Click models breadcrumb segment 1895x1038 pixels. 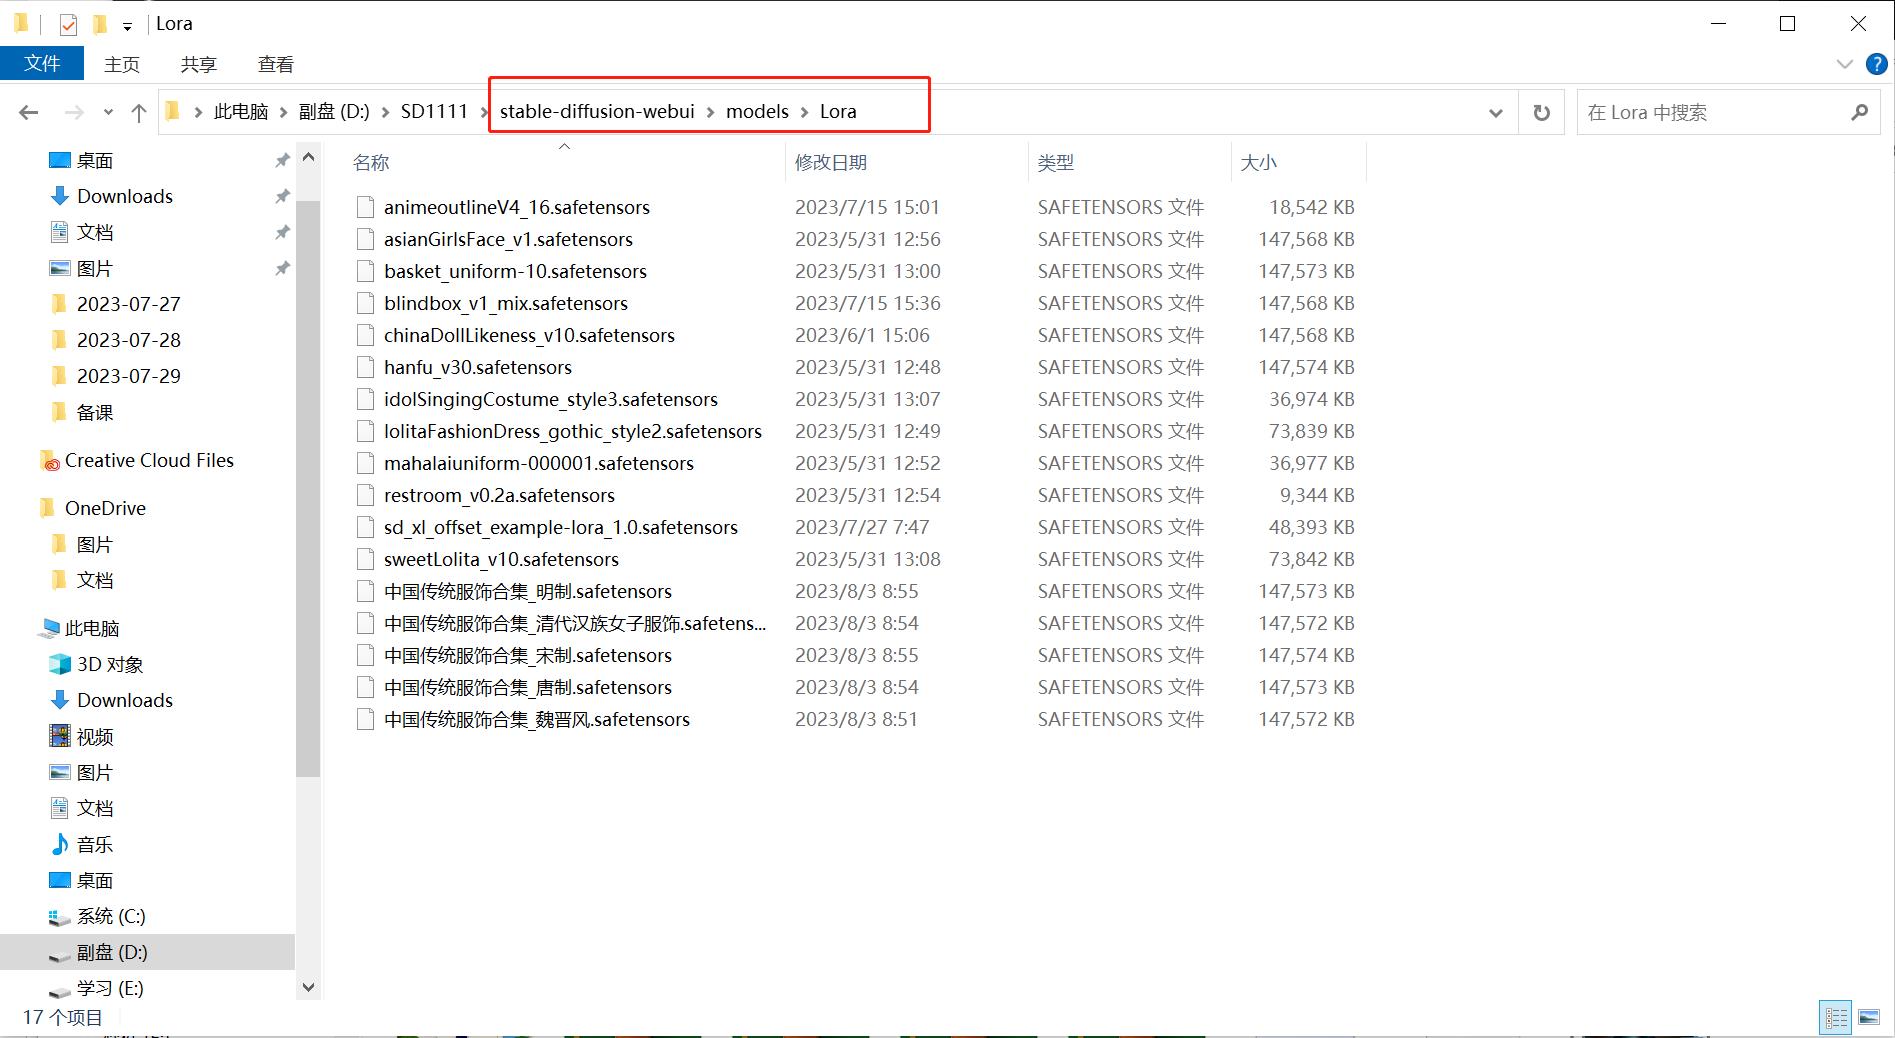(x=757, y=111)
